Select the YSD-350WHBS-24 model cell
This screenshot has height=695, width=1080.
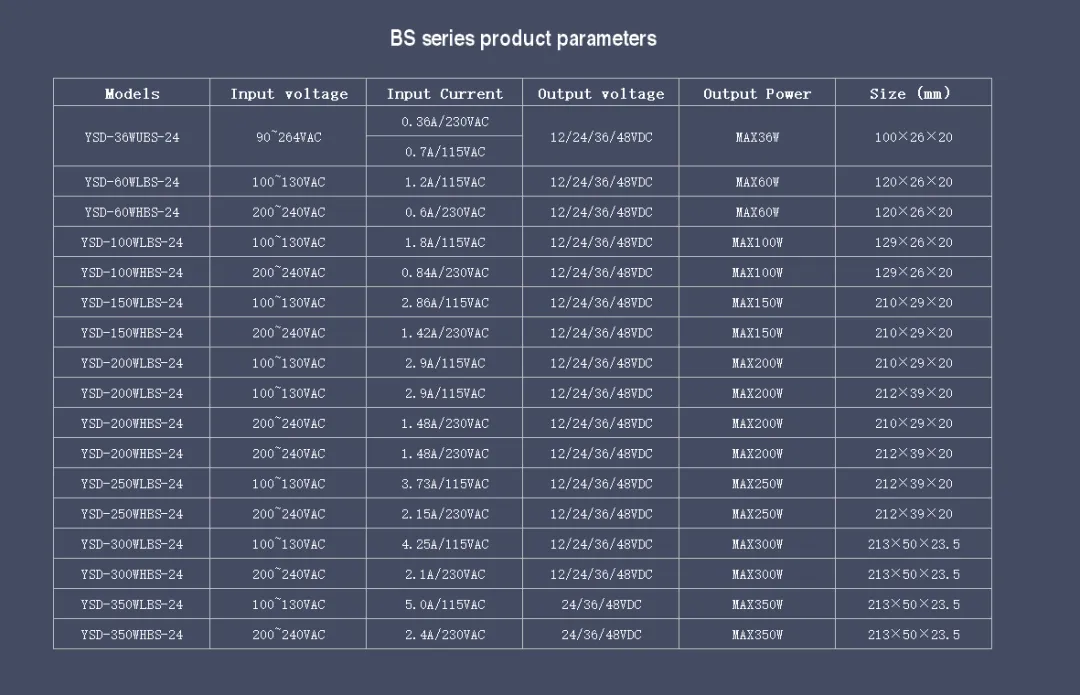point(132,634)
